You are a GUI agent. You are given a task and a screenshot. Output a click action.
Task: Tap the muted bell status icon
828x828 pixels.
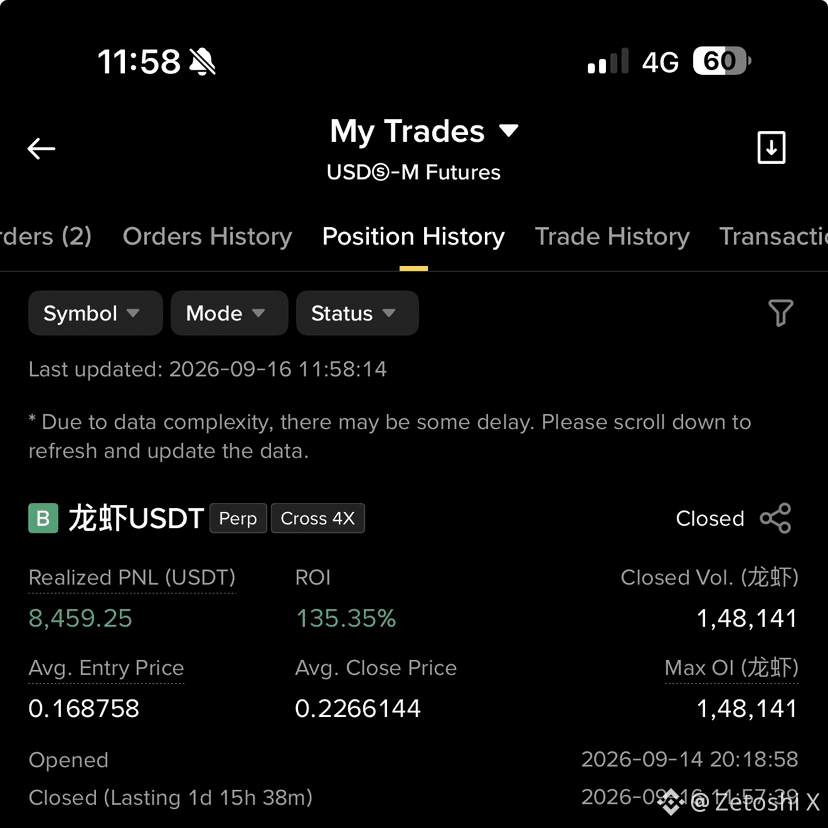pos(202,62)
